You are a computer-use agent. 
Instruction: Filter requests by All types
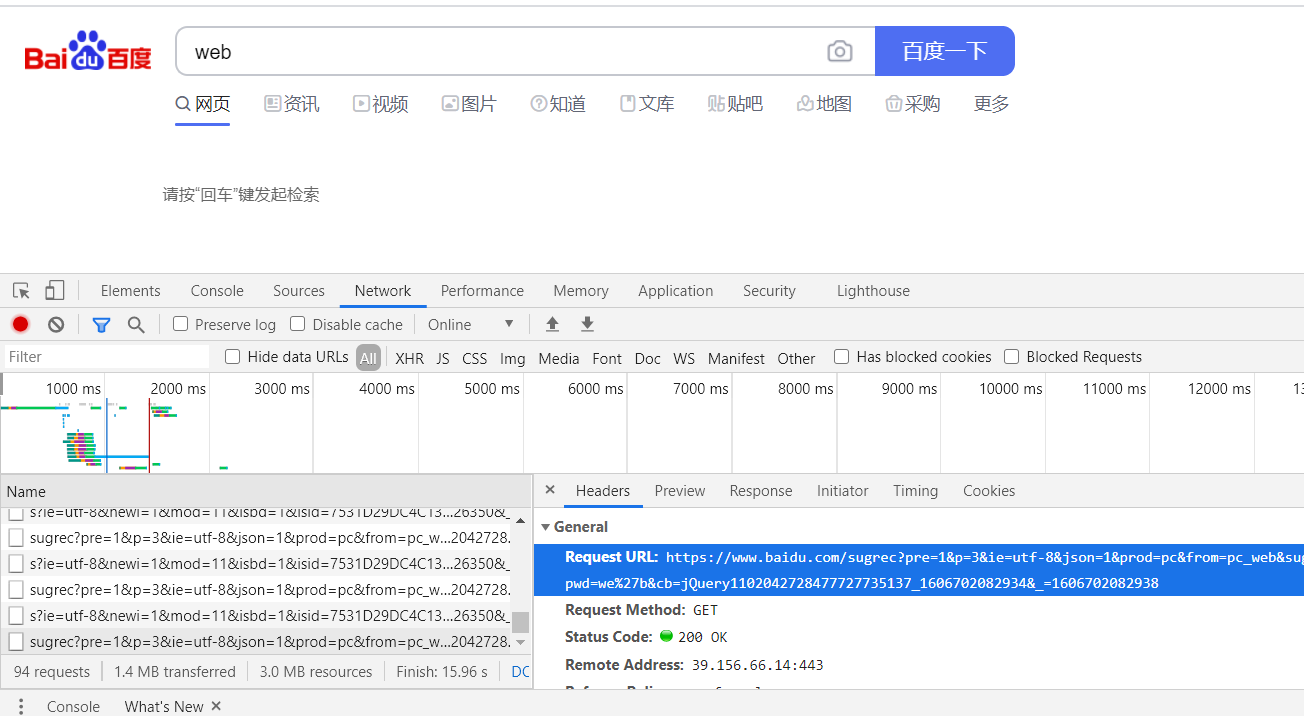point(369,358)
